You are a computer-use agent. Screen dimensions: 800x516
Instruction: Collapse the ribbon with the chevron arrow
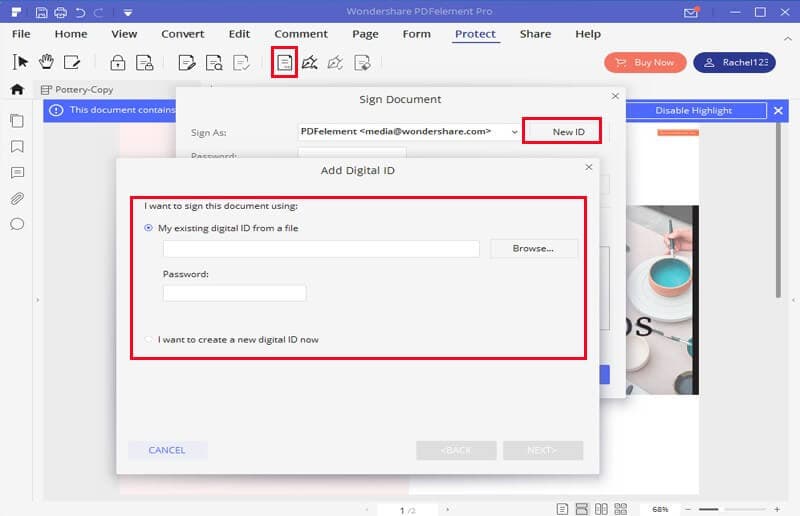coord(788,39)
